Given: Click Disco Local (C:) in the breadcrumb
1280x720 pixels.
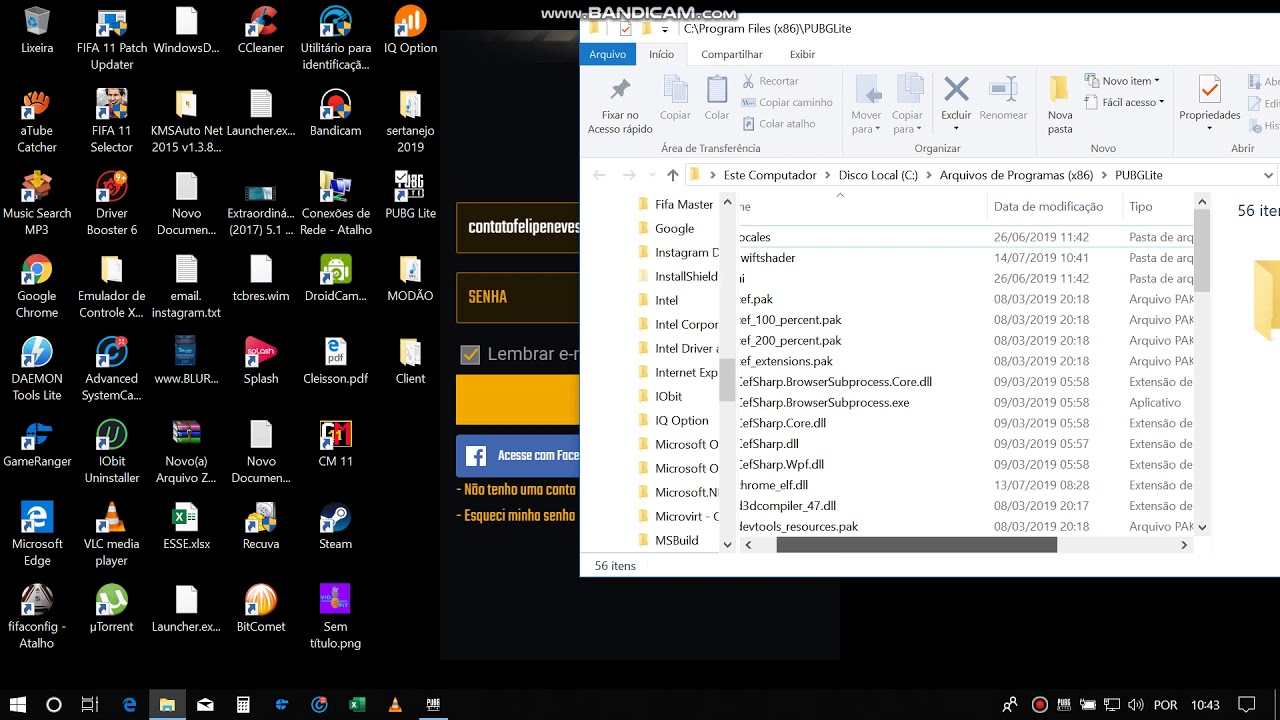Looking at the screenshot, I should [x=878, y=175].
